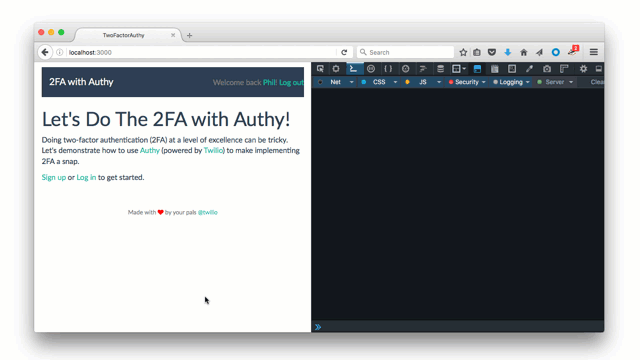
Task: Open DevTools settings gear
Action: click(x=583, y=69)
